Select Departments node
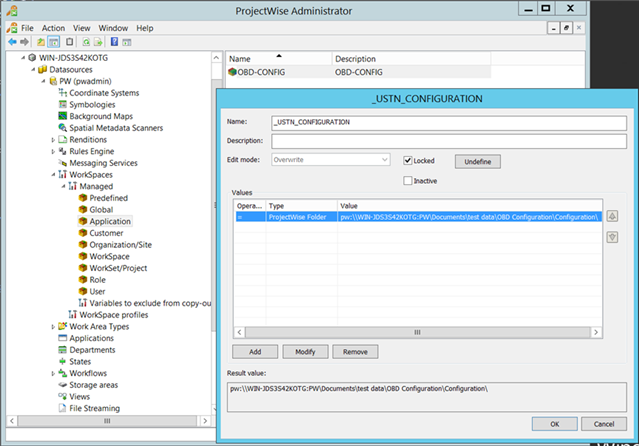The height and width of the screenshot is (446, 639). (x=92, y=350)
